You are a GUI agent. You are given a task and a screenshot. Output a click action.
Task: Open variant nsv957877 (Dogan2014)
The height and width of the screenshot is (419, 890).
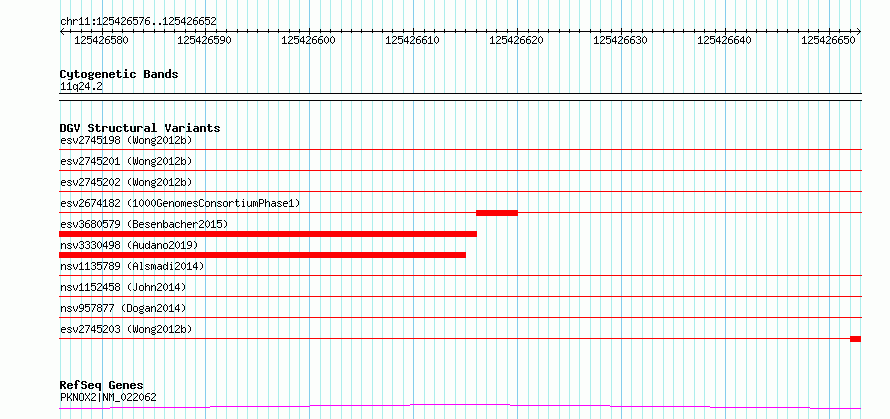123,308
